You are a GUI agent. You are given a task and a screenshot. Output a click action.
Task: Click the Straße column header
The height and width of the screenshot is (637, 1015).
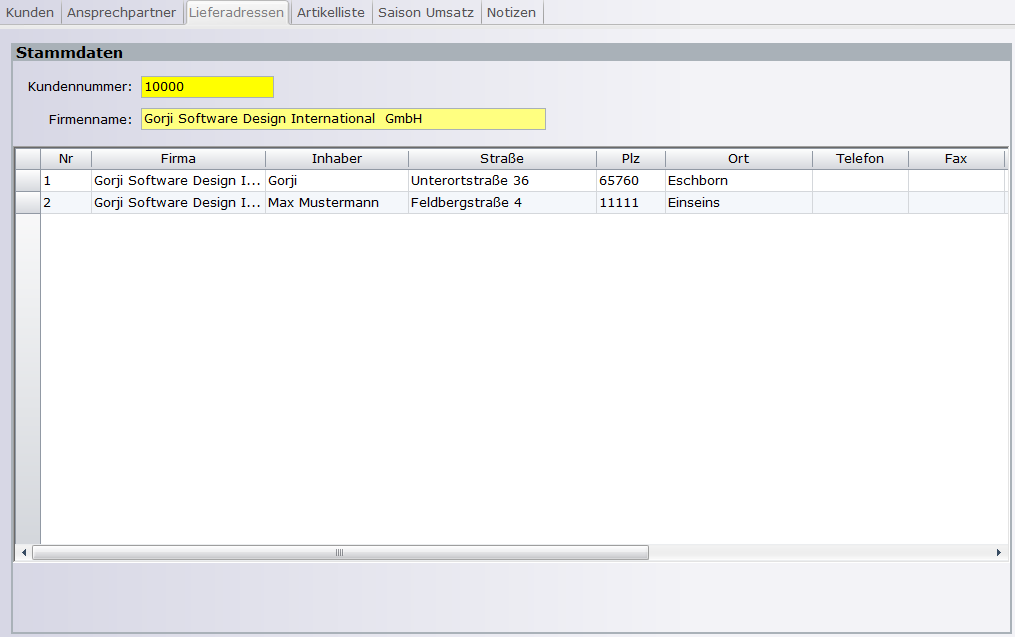501,159
